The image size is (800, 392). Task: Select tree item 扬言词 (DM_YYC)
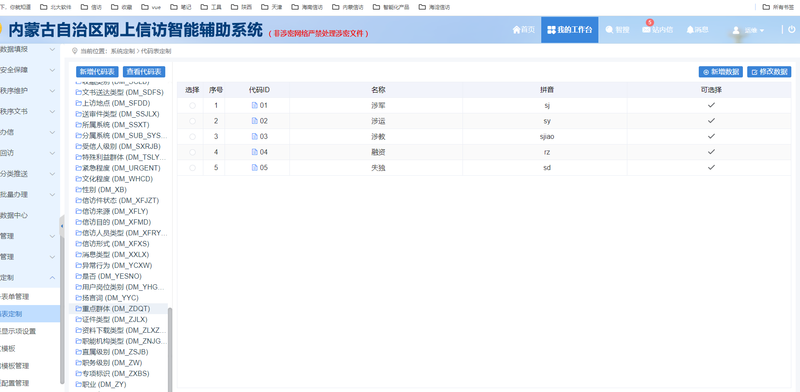click(x=107, y=298)
